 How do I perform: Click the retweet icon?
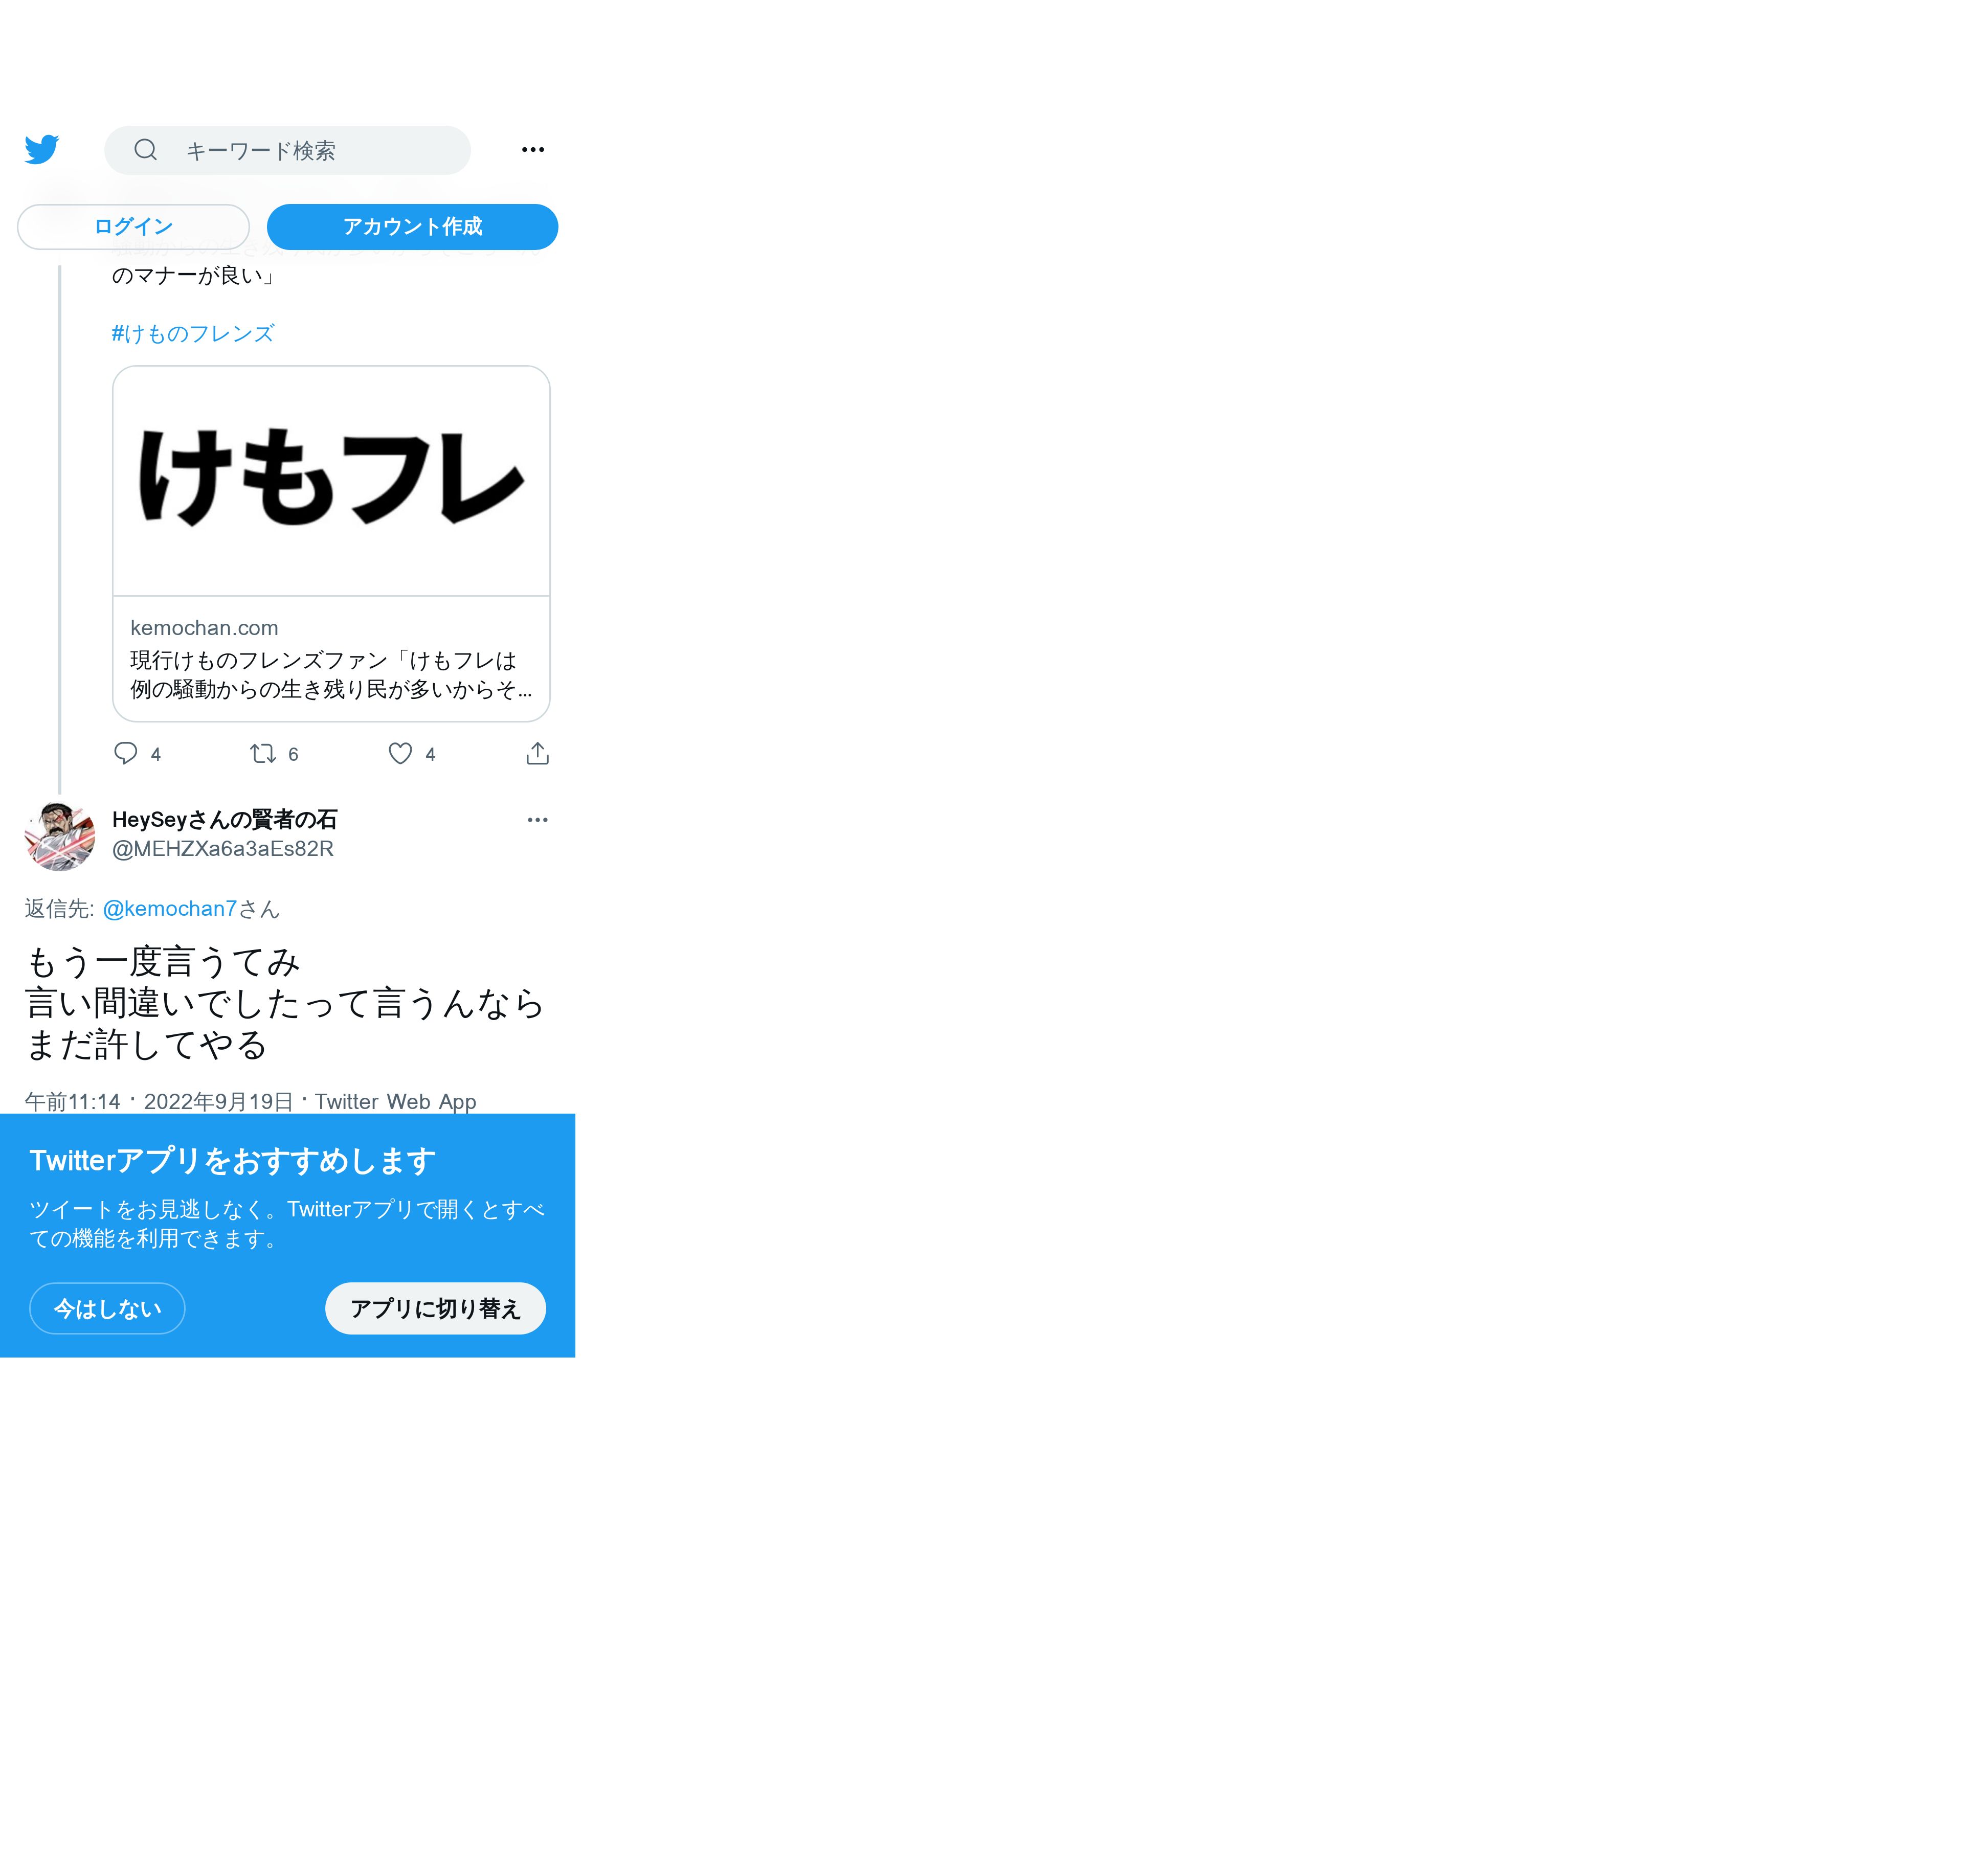click(262, 753)
